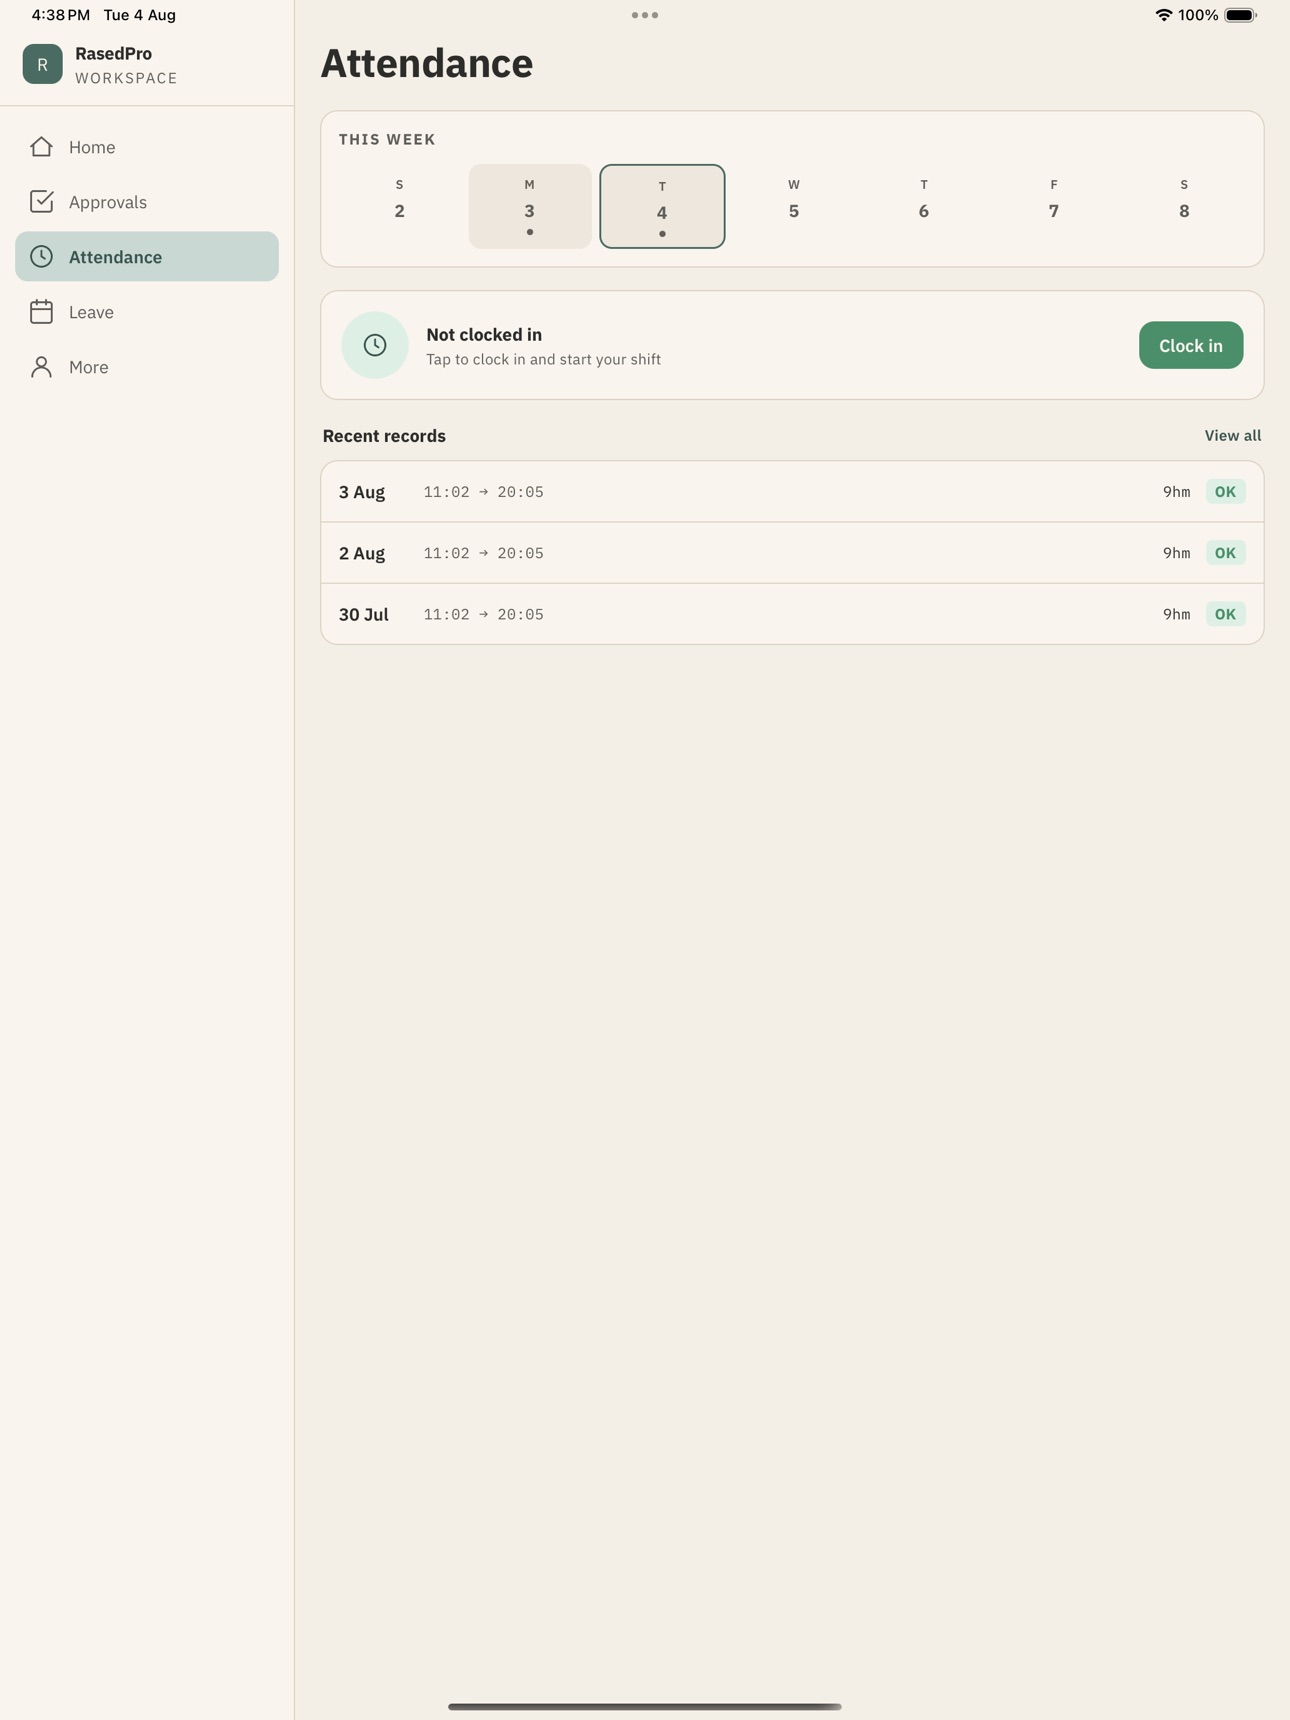
Task: Open the More menu item
Action: pyautogui.click(x=147, y=367)
